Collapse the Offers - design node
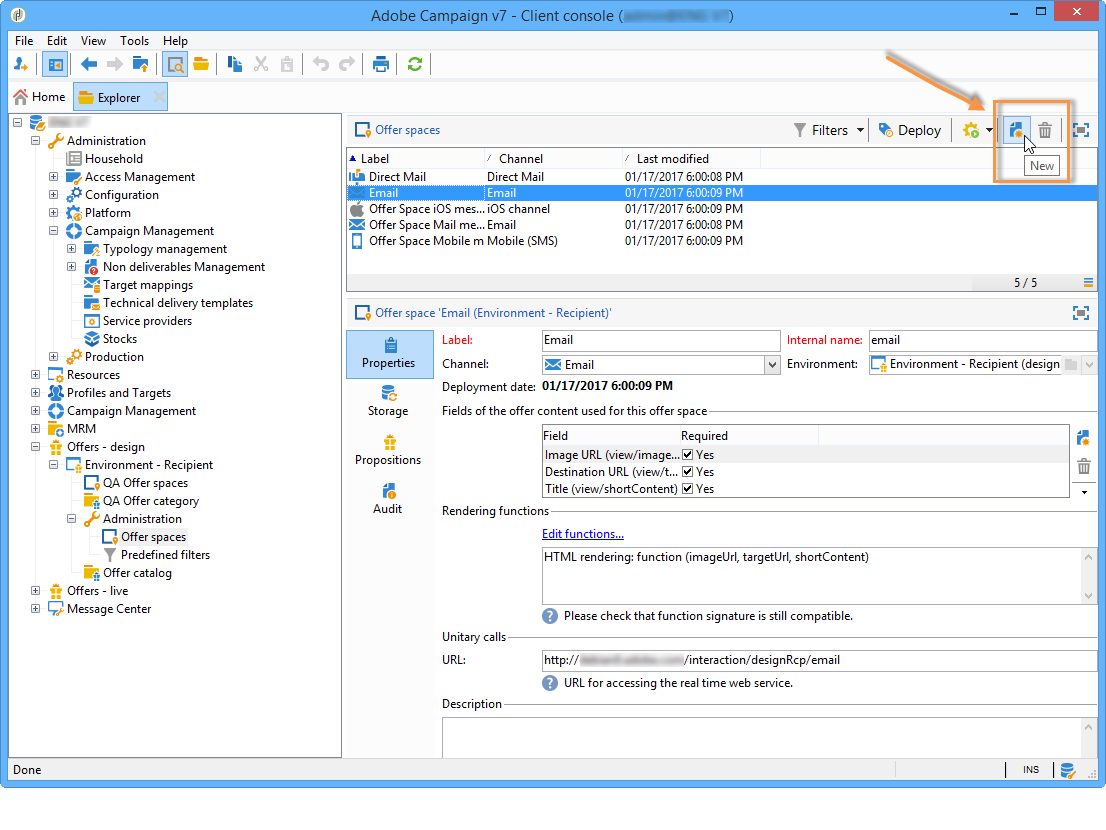This screenshot has width=1106, height=830. click(x=35, y=446)
